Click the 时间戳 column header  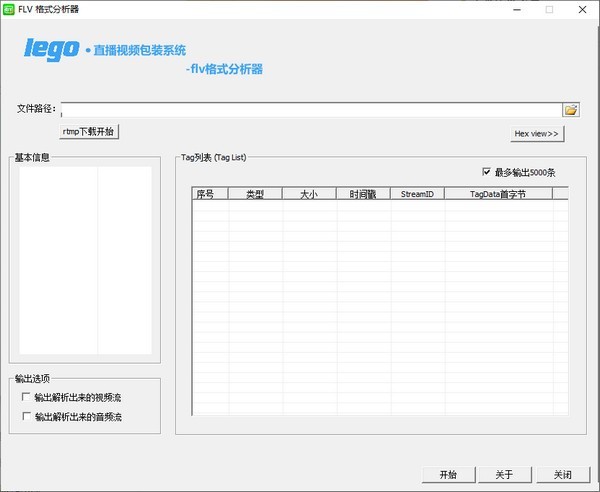(363, 194)
